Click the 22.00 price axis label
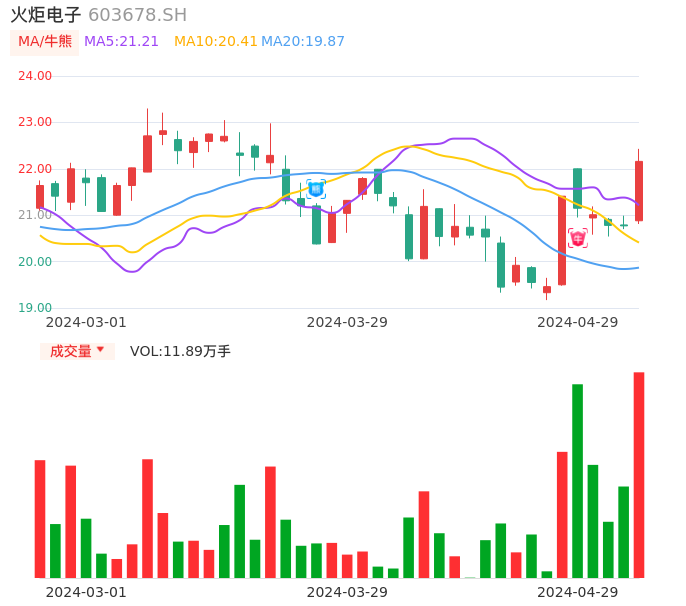The height and width of the screenshot is (606, 686). (x=35, y=169)
